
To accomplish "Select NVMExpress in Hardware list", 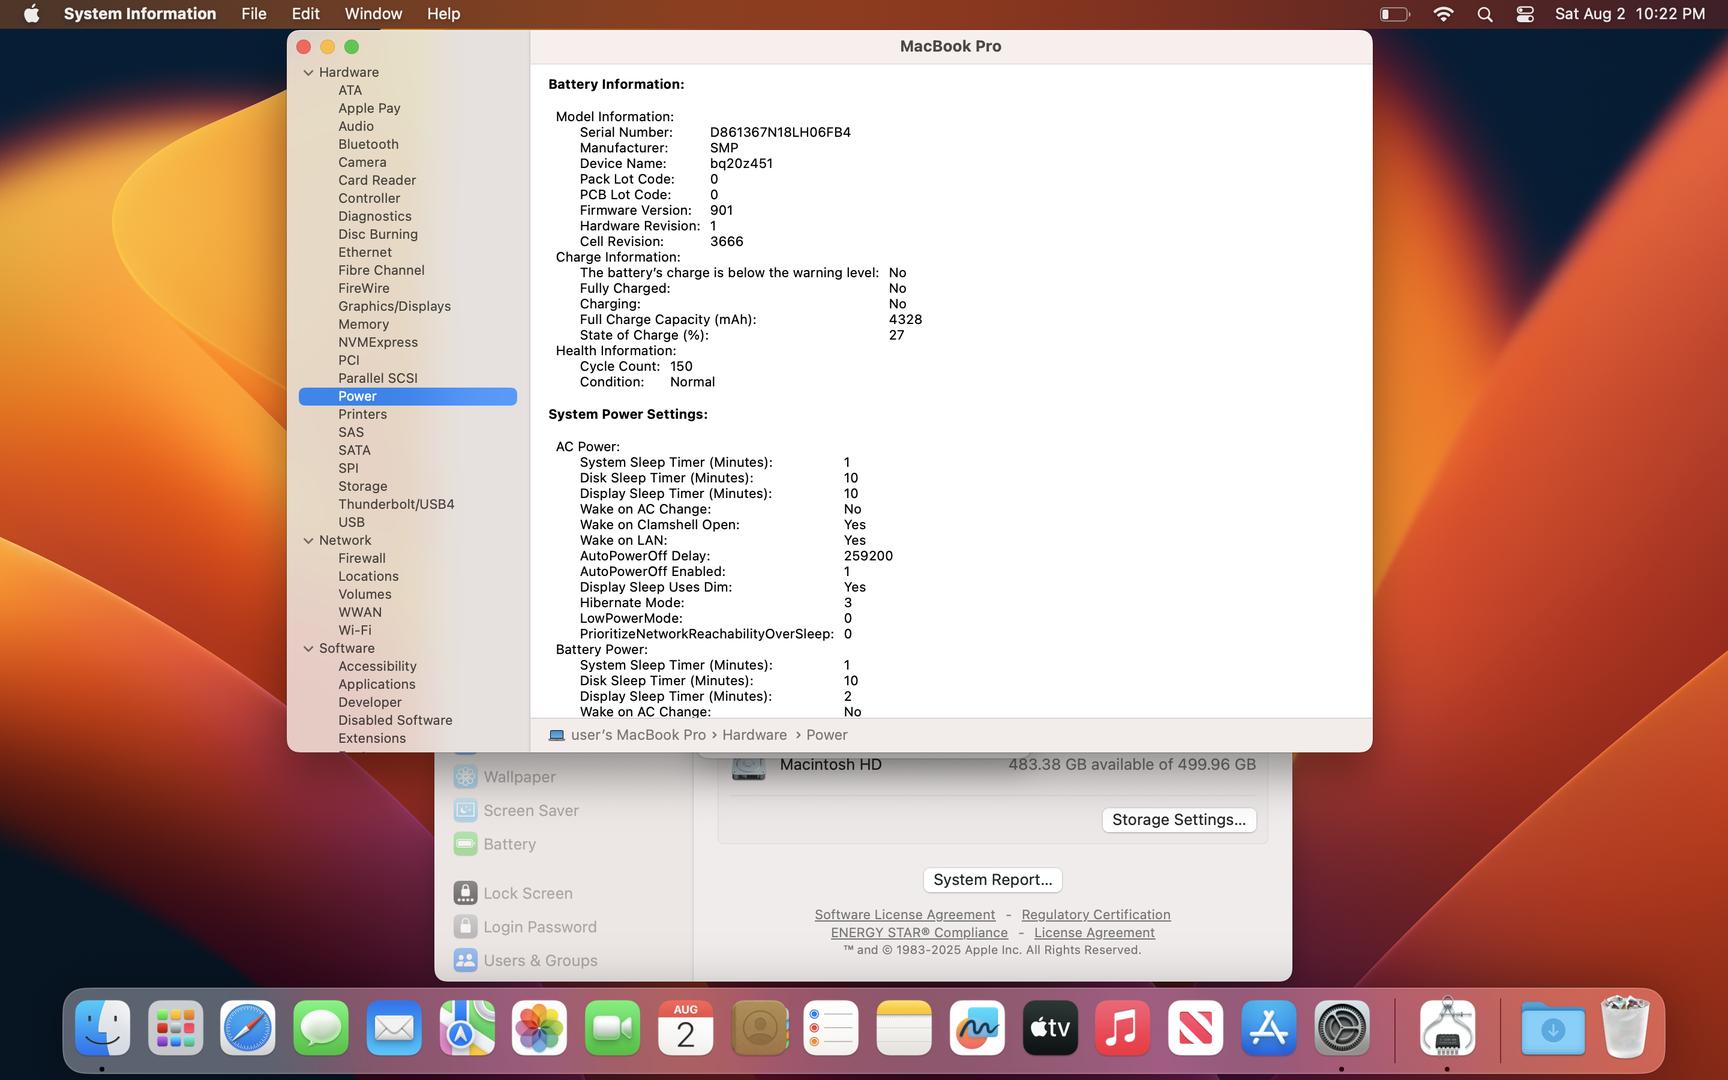I will pos(378,343).
